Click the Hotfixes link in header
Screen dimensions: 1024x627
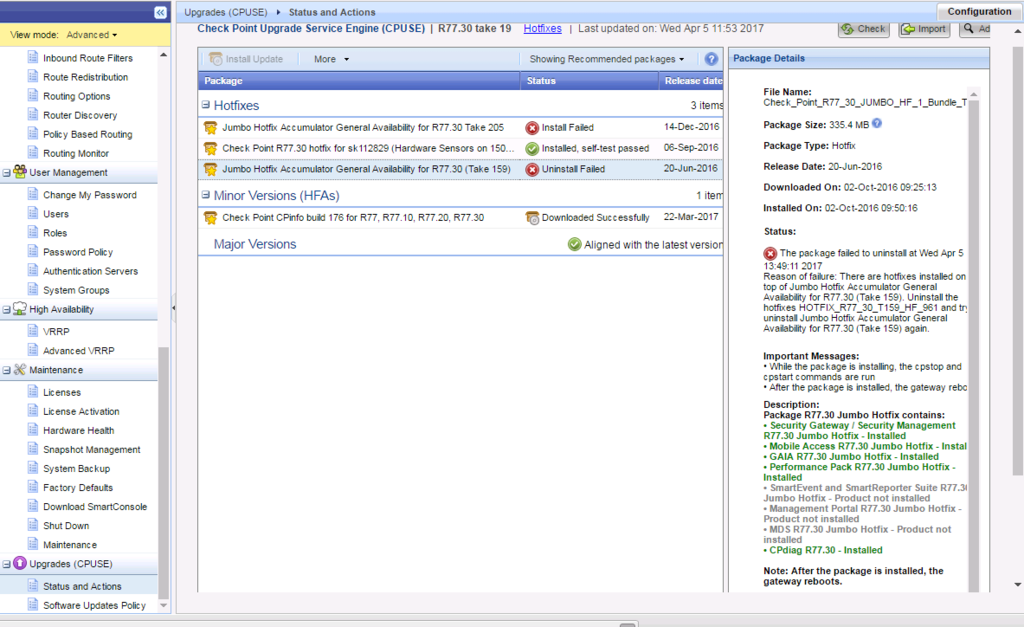(542, 28)
